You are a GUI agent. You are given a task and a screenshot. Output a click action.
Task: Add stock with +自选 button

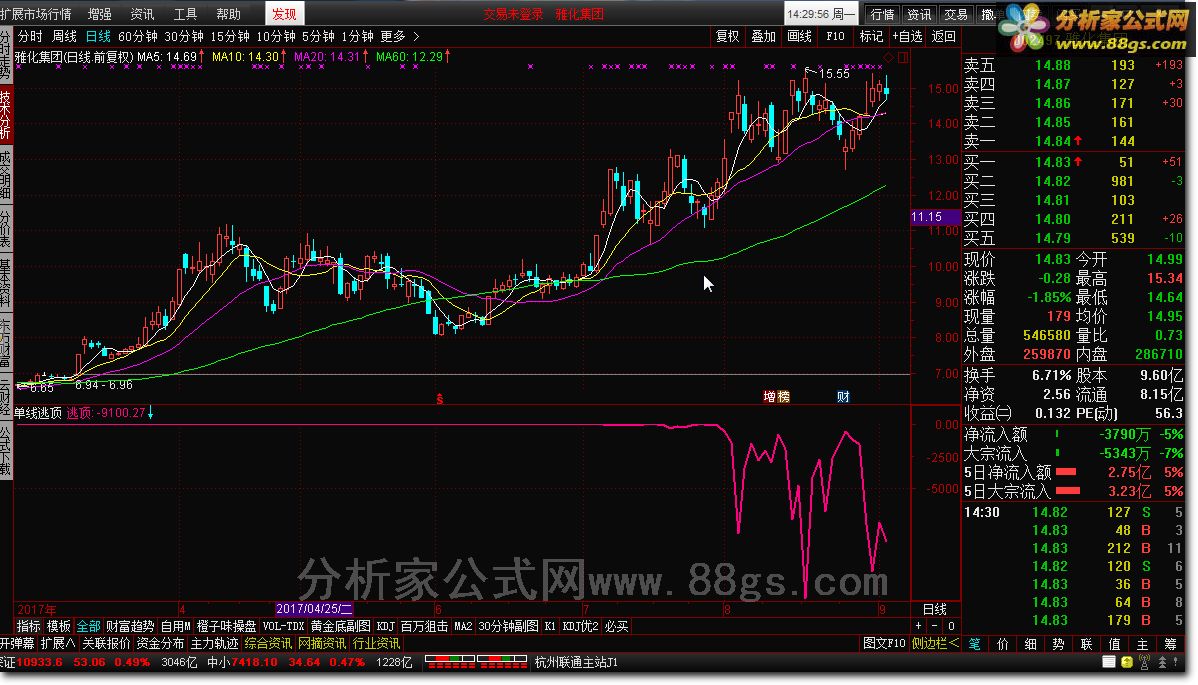[907, 36]
